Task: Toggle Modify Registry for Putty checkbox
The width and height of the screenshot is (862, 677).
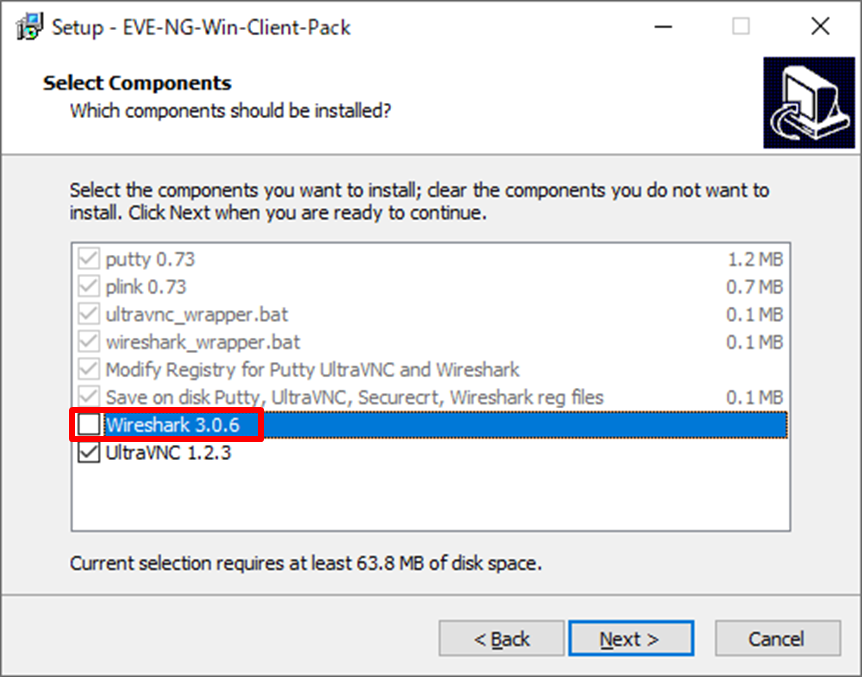Action: (x=90, y=370)
